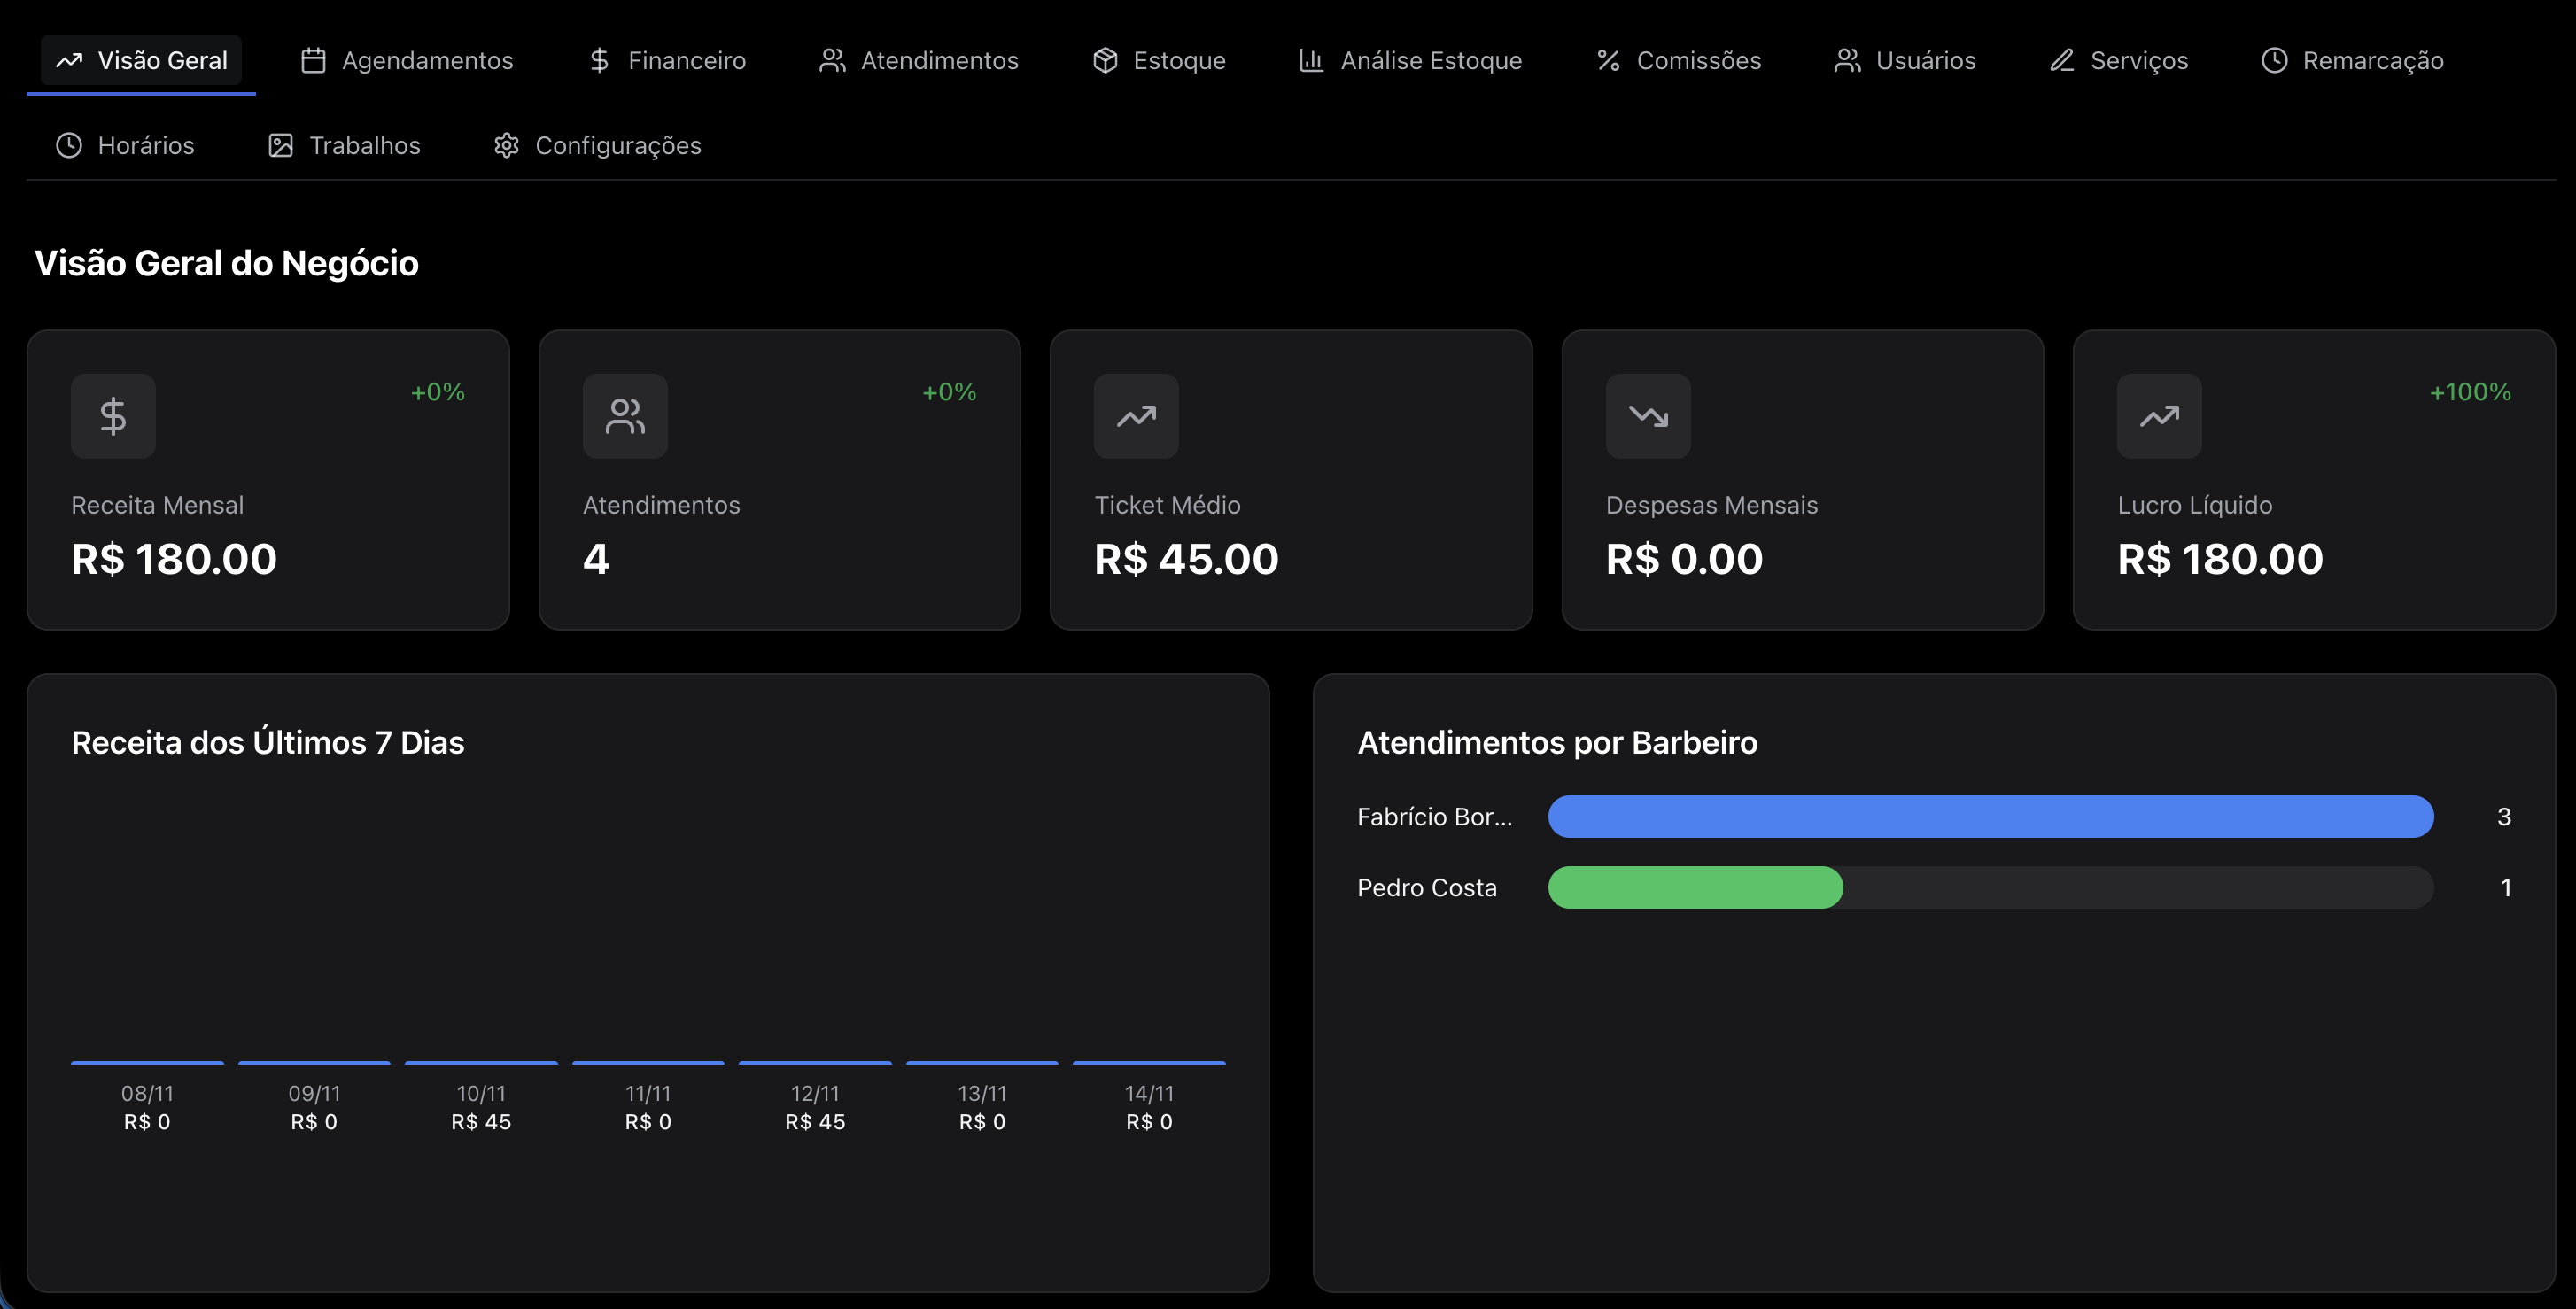Click the calendar icon beside Agendamentos
Viewport: 2576px width, 1309px height.
coord(314,61)
